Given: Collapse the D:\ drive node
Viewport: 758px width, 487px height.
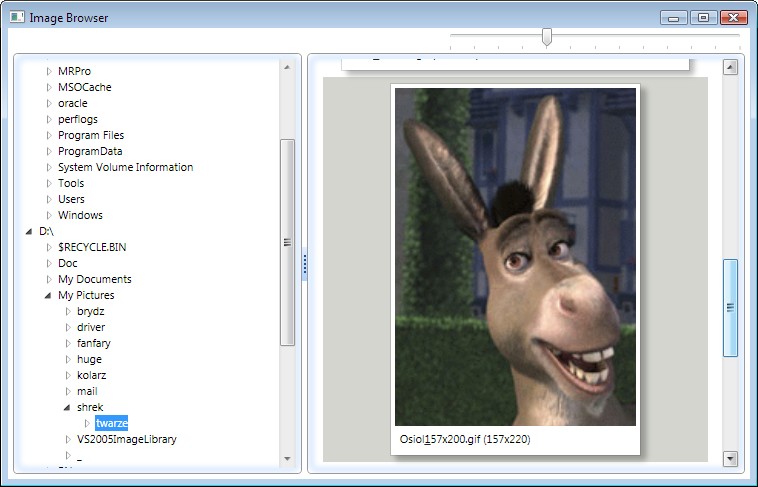Looking at the screenshot, I should pos(29,232).
